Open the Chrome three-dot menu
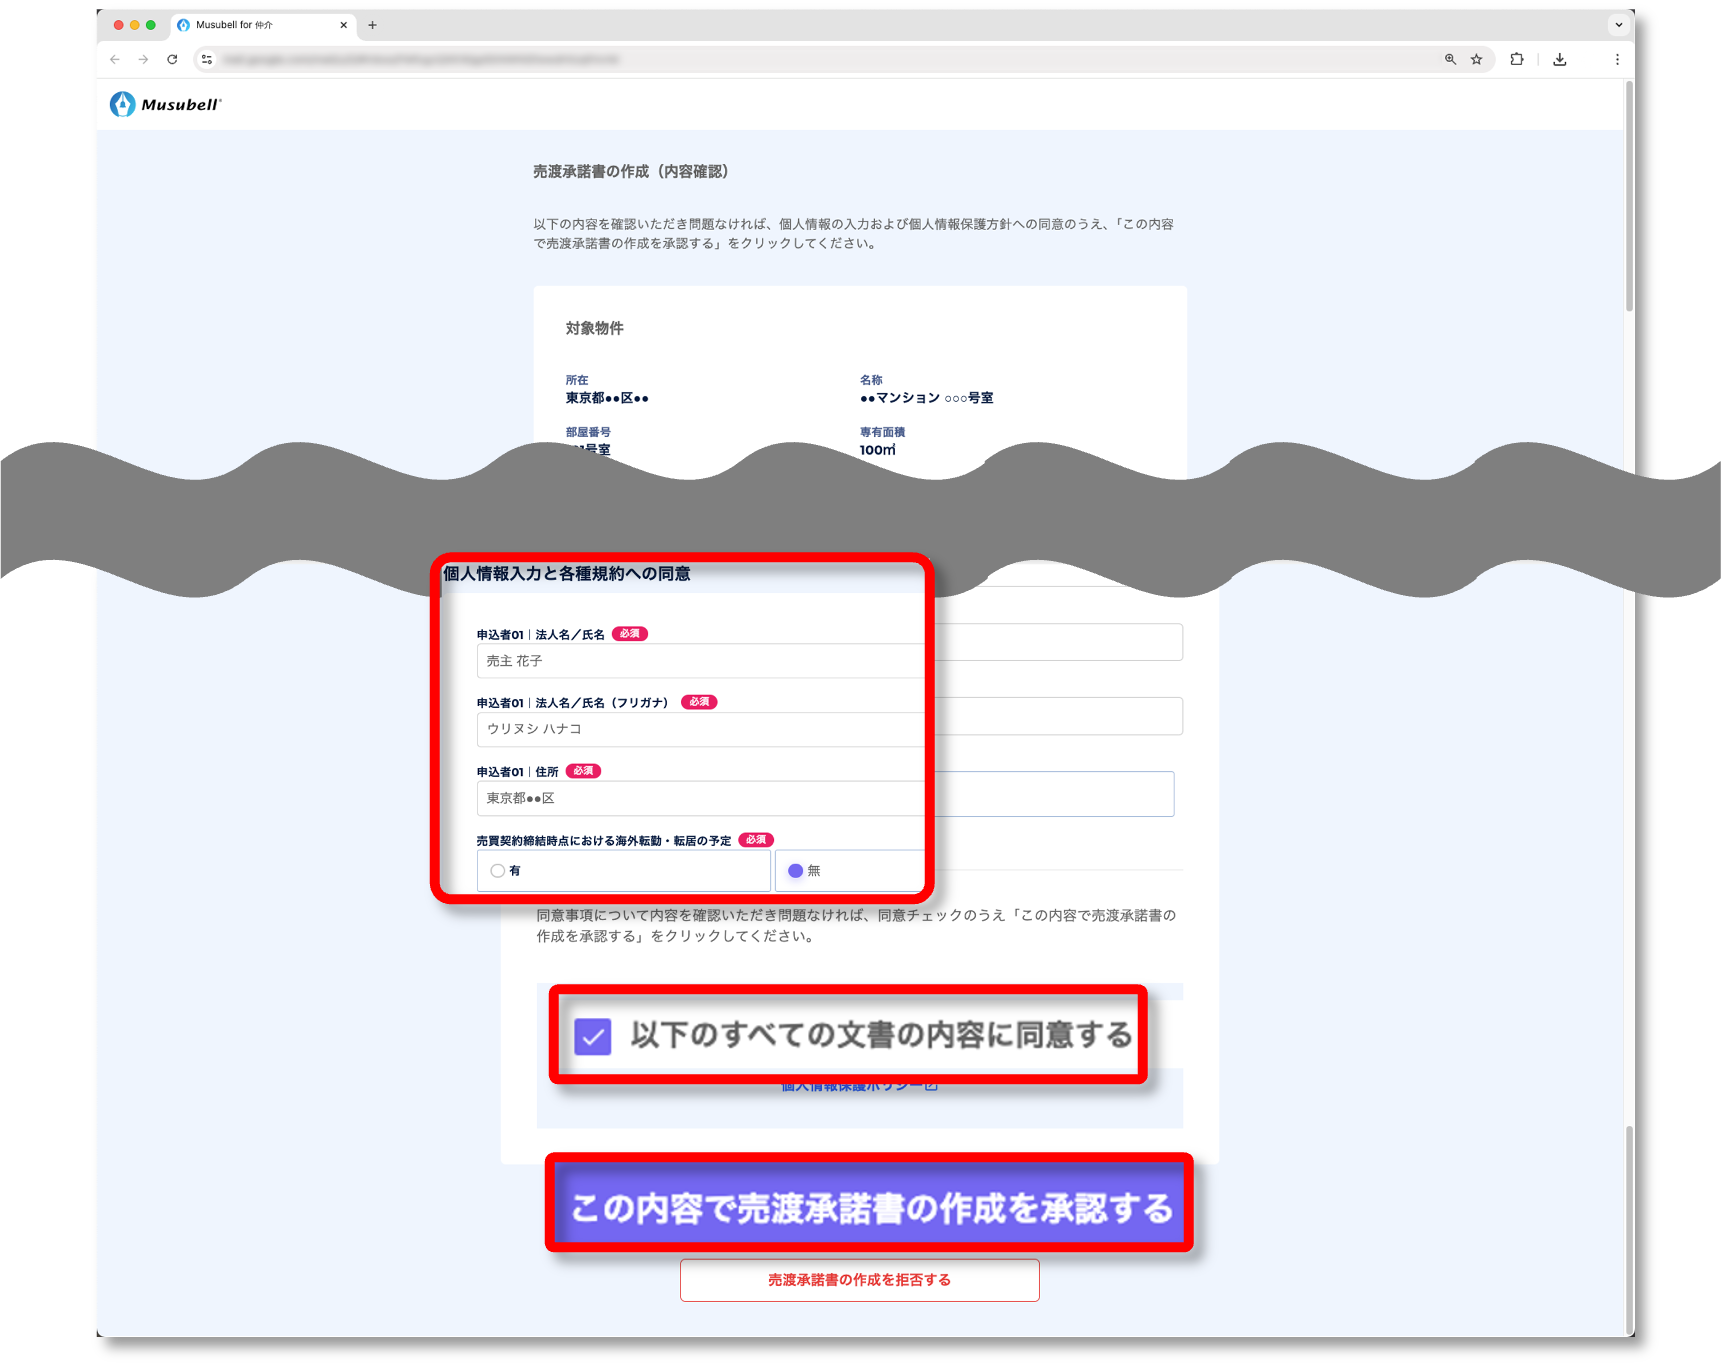 click(1617, 60)
